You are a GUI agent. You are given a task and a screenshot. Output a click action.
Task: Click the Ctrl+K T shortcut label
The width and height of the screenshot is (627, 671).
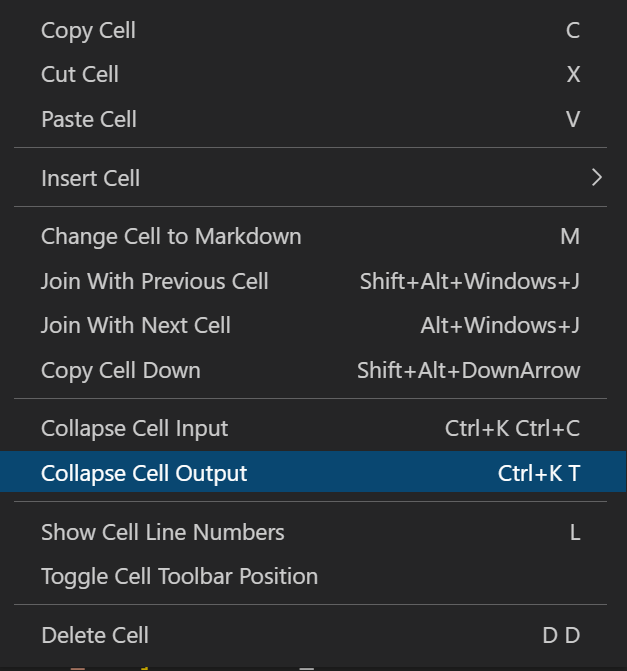pos(539,473)
